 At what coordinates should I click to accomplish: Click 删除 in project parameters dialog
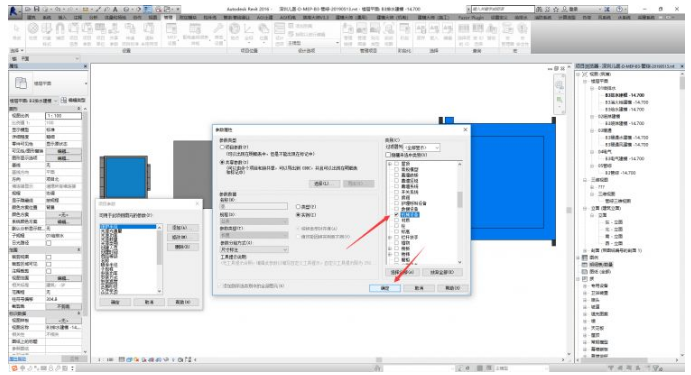tap(183, 247)
